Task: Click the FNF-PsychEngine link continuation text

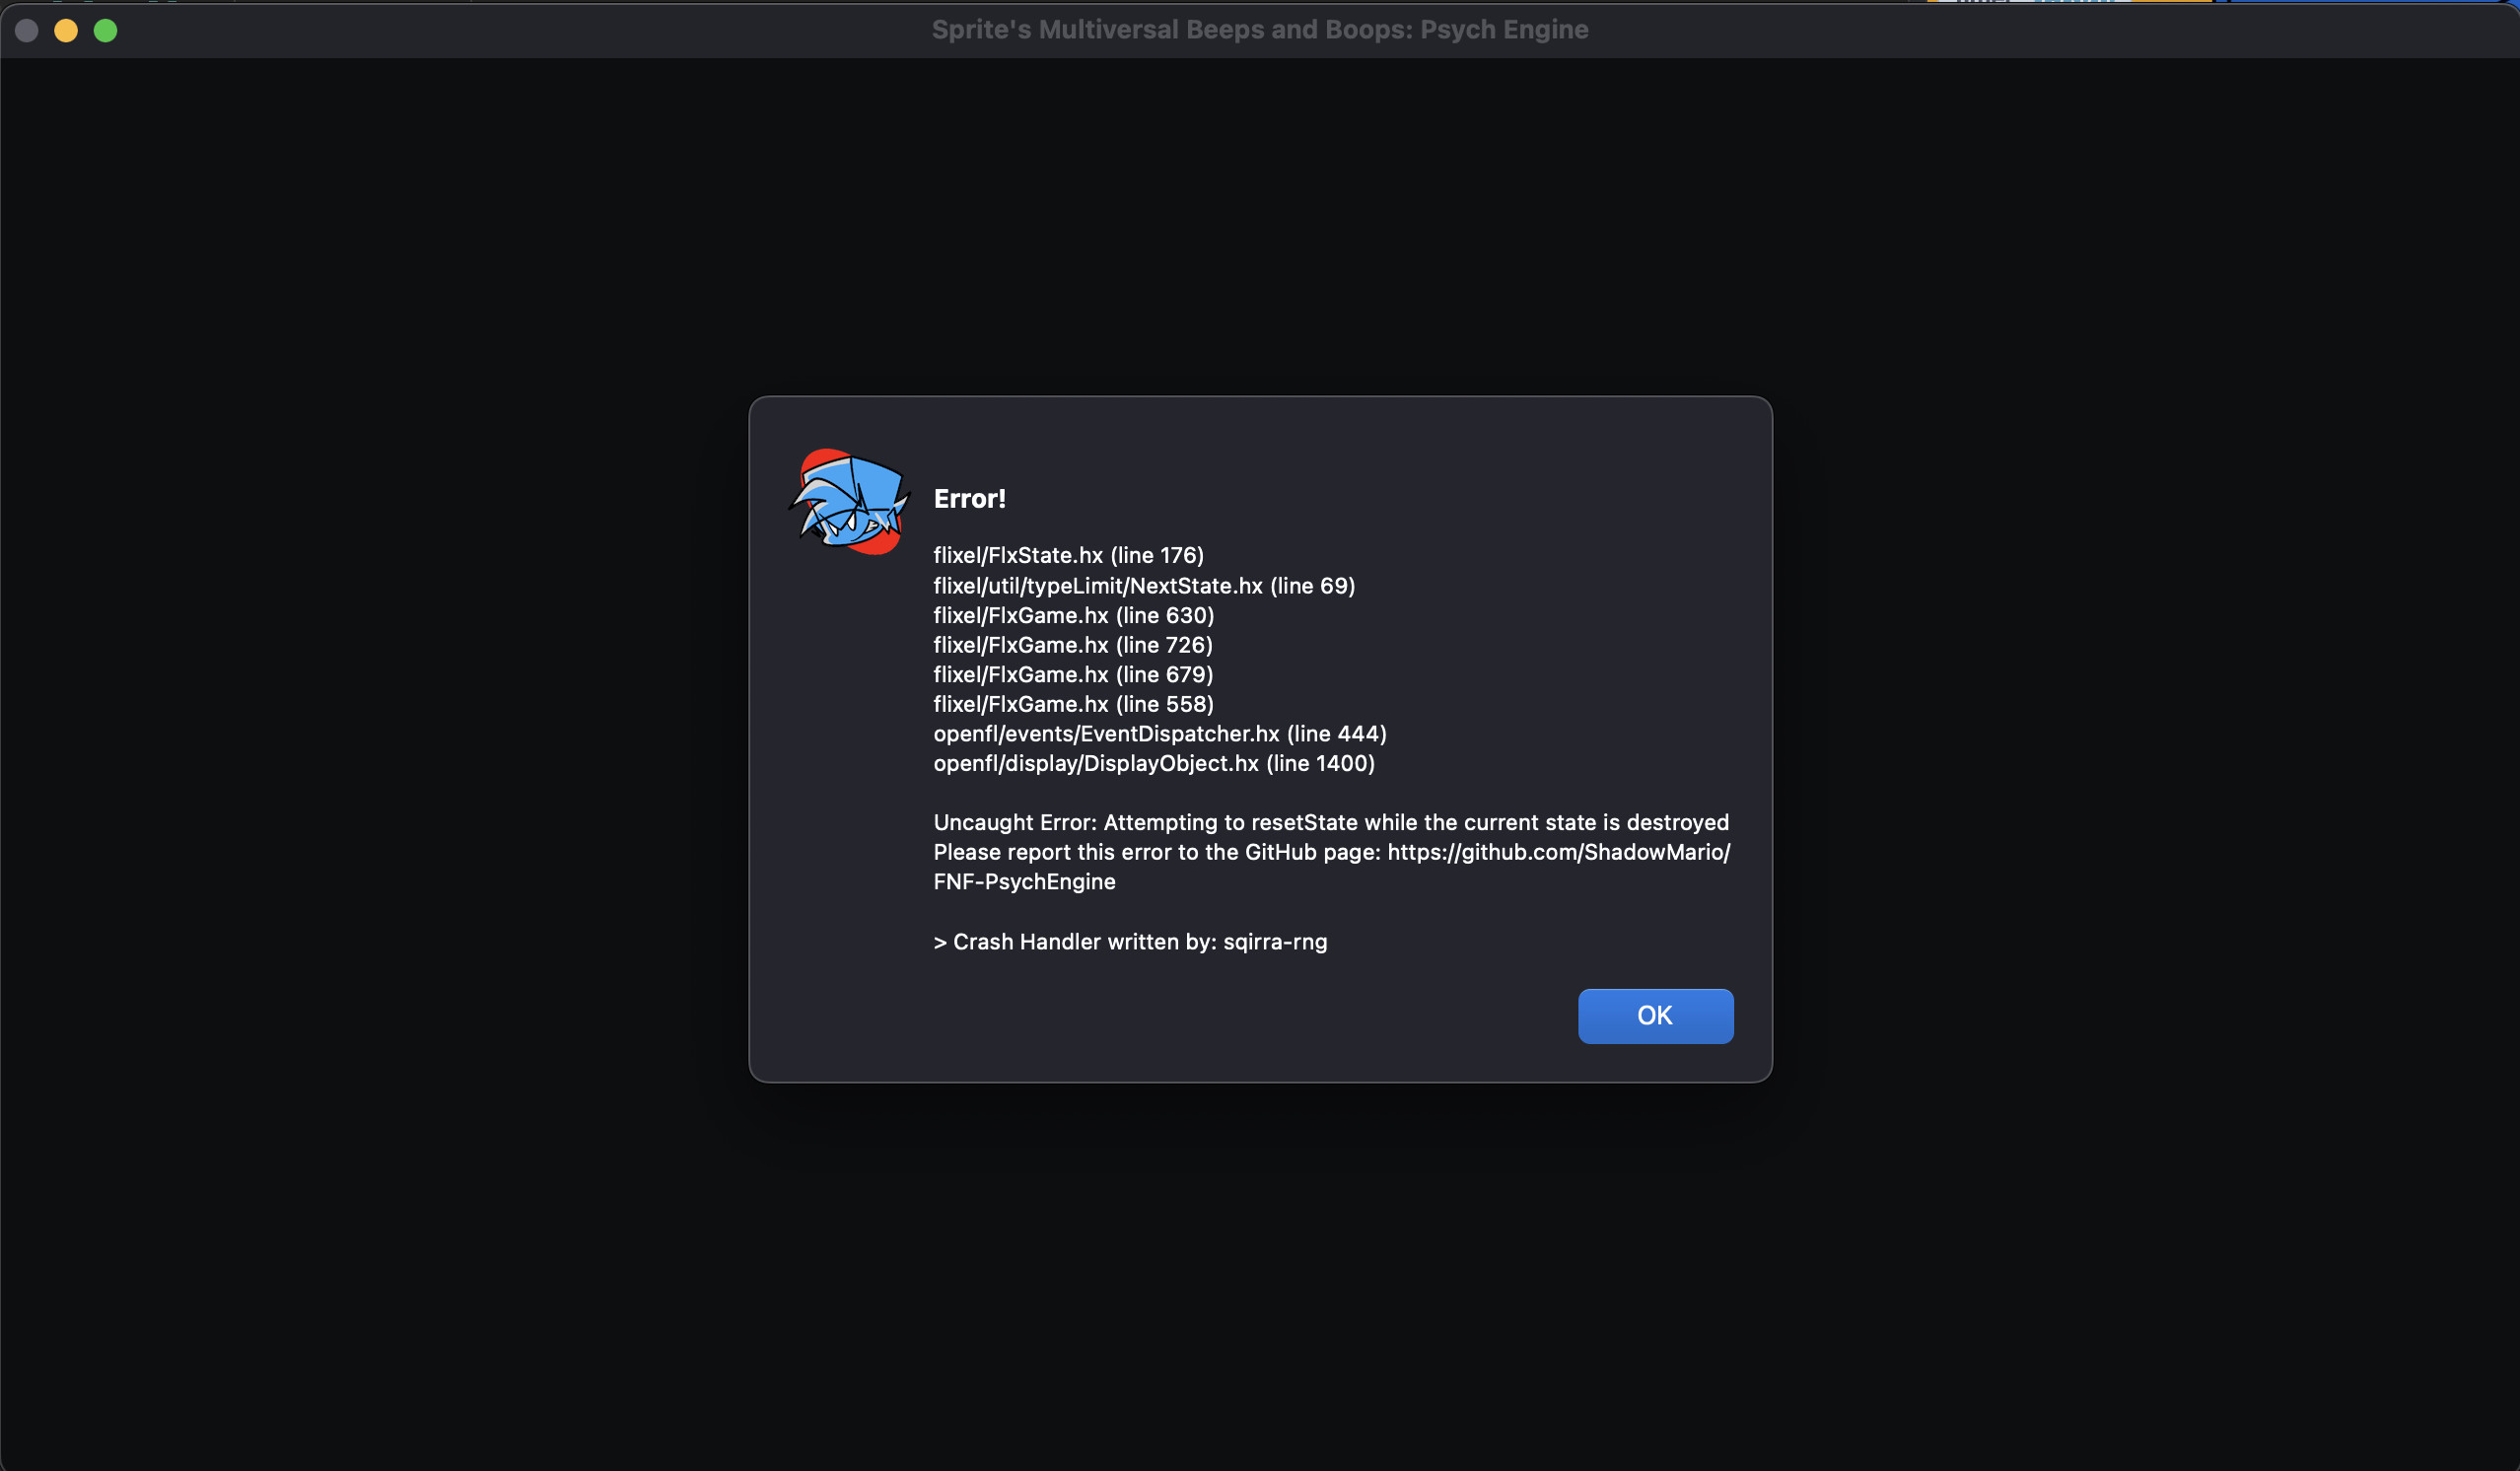Action: coord(1024,881)
